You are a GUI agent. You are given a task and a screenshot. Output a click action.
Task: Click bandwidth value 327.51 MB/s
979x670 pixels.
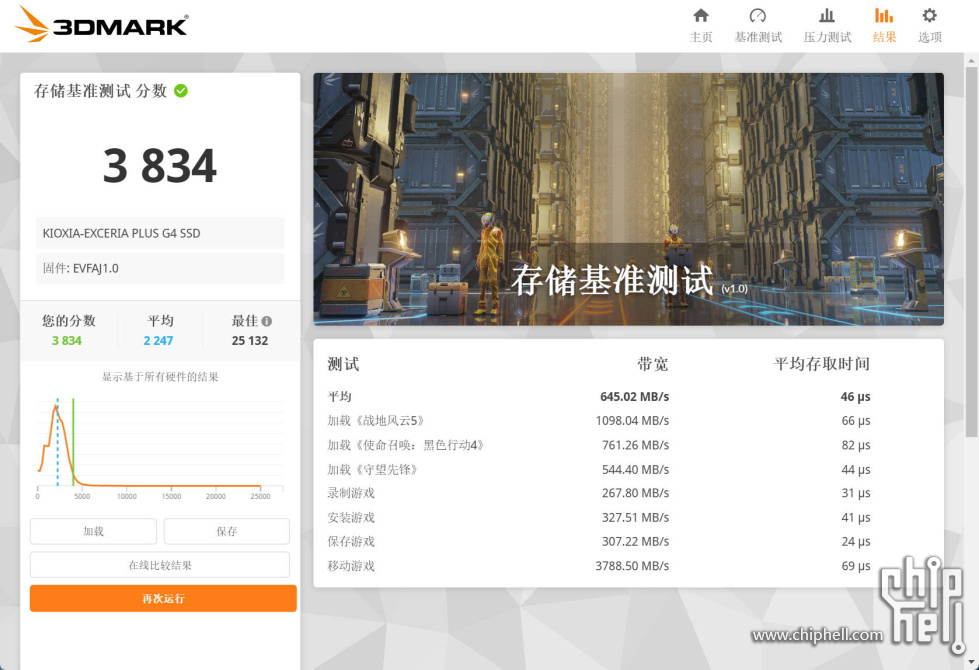[x=636, y=518]
